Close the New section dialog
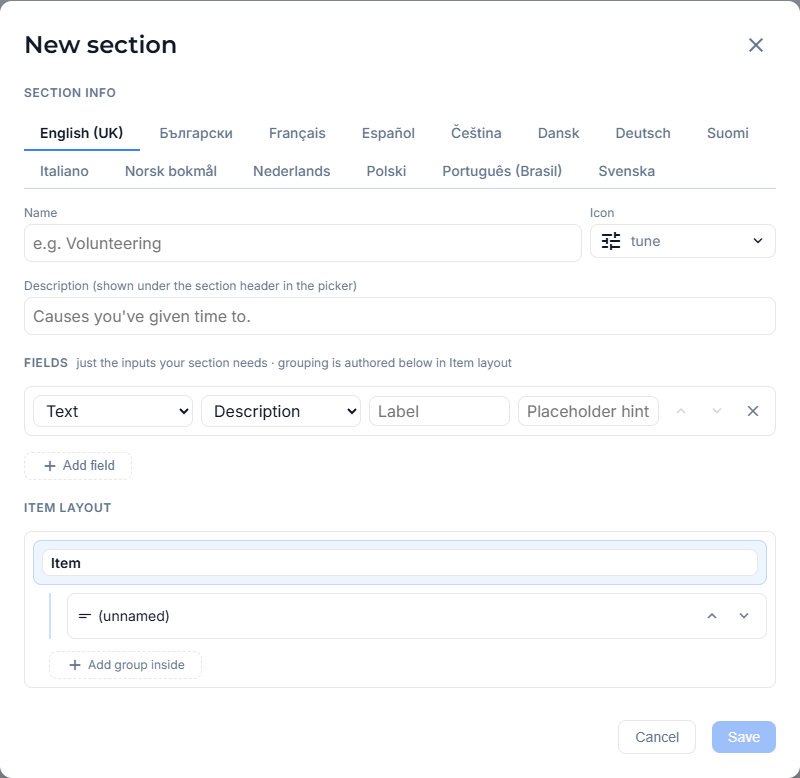This screenshot has height=778, width=800. click(x=756, y=45)
